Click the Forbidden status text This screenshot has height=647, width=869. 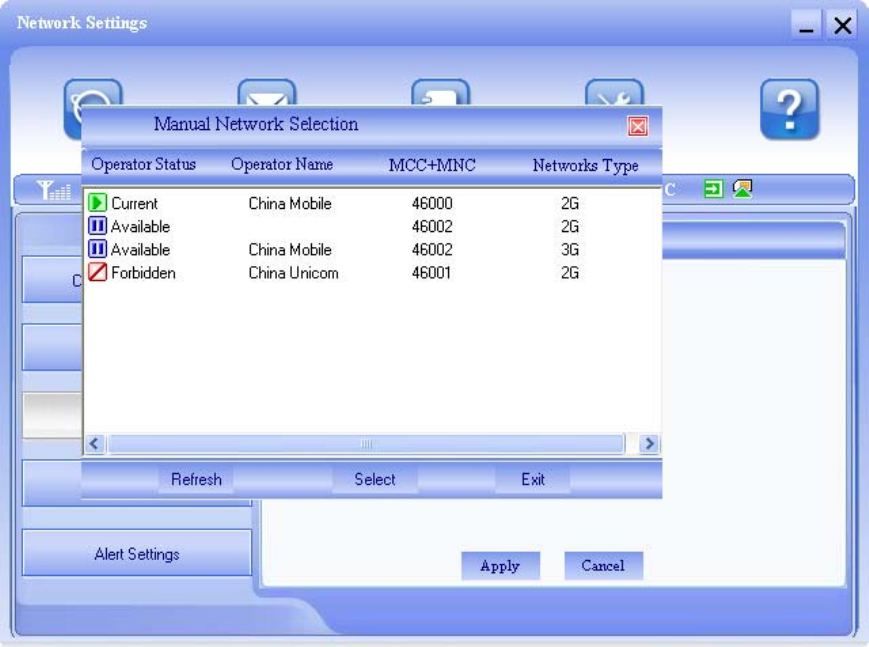coord(143,273)
